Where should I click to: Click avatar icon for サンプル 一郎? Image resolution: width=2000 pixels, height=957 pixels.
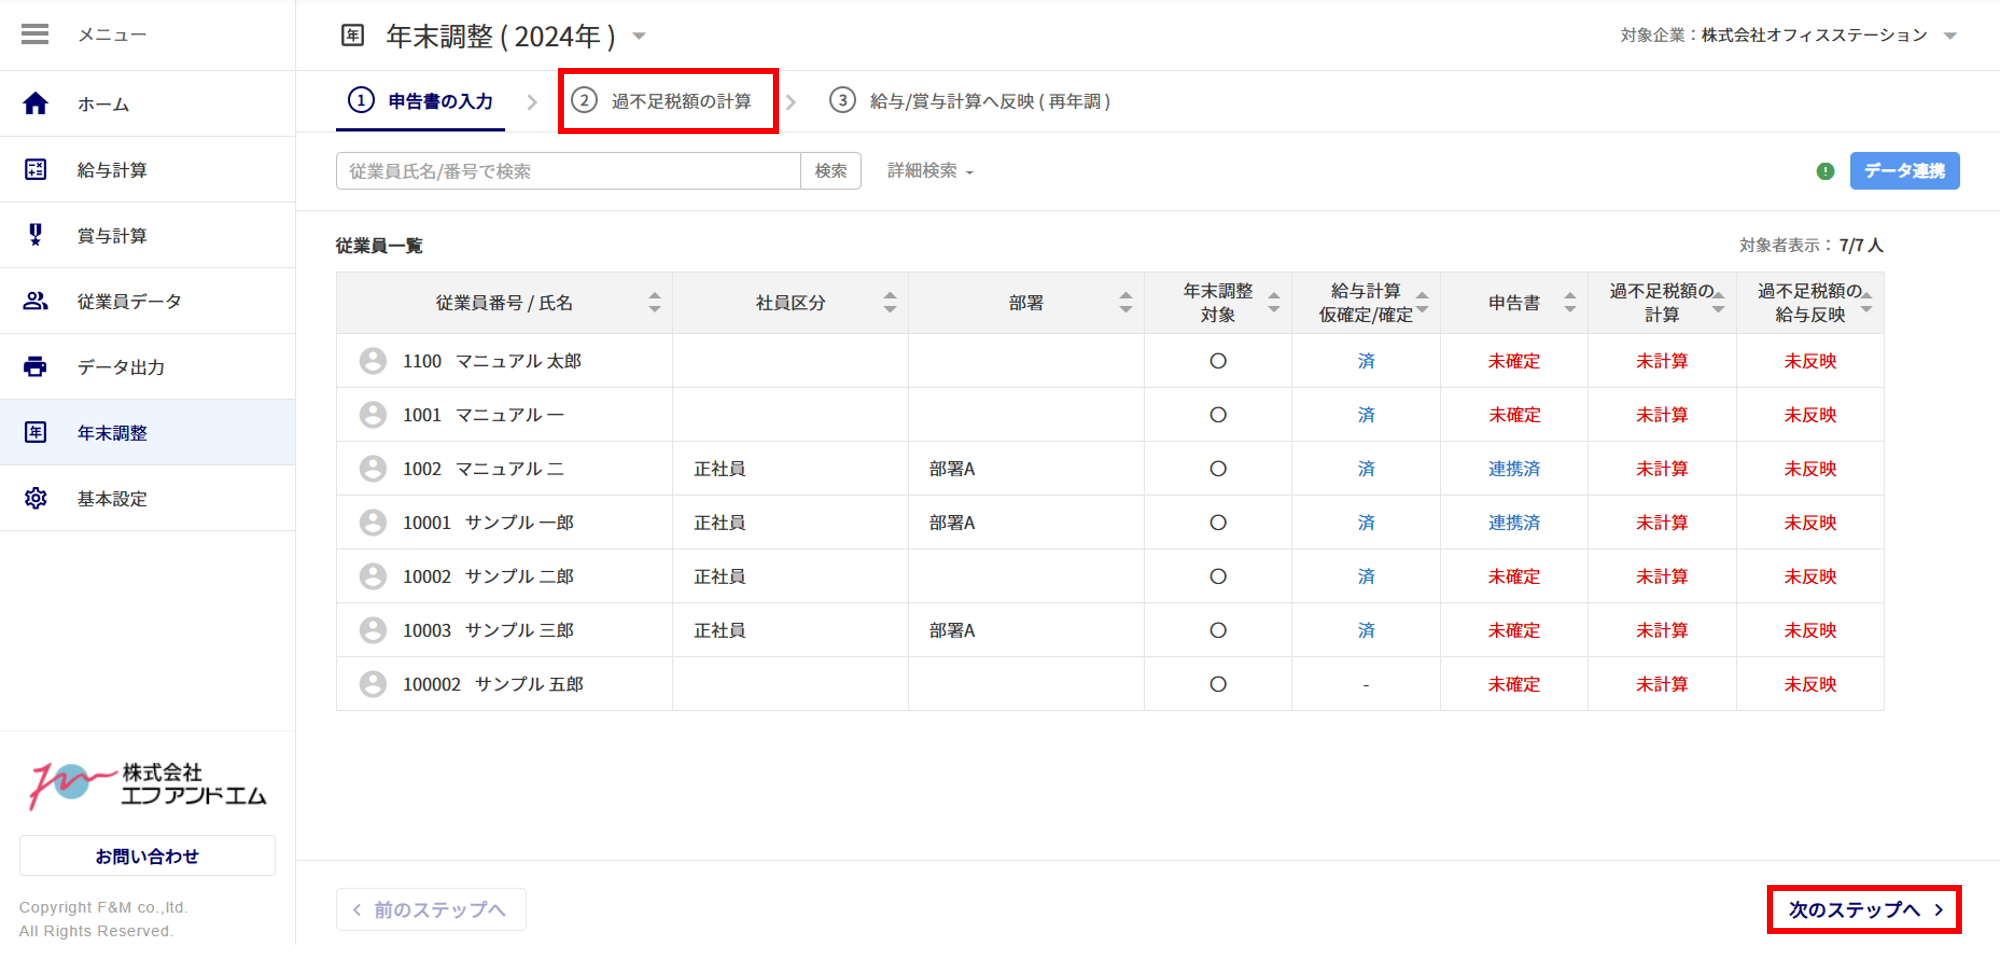373,522
